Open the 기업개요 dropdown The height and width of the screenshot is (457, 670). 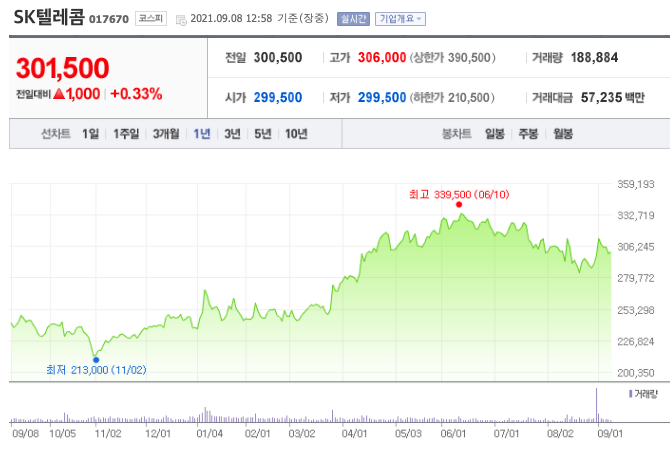[400, 19]
